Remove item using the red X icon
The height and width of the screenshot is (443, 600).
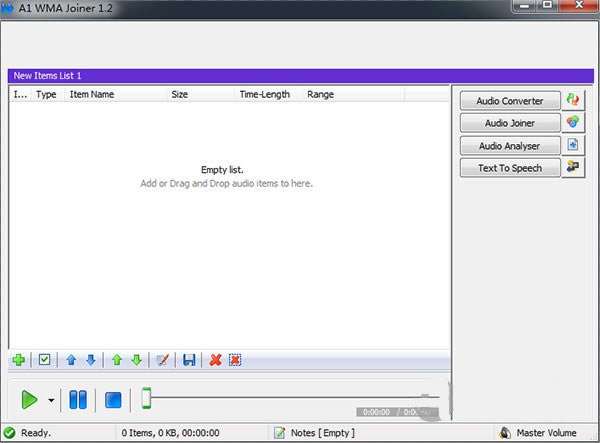click(215, 360)
